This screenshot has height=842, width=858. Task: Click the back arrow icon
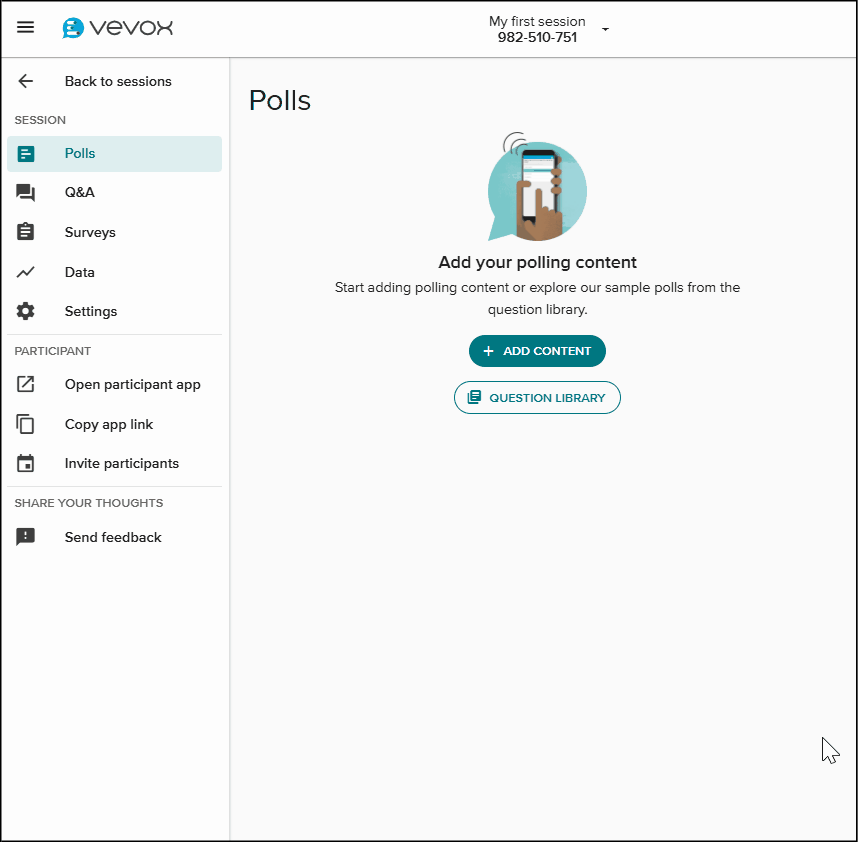pos(26,82)
